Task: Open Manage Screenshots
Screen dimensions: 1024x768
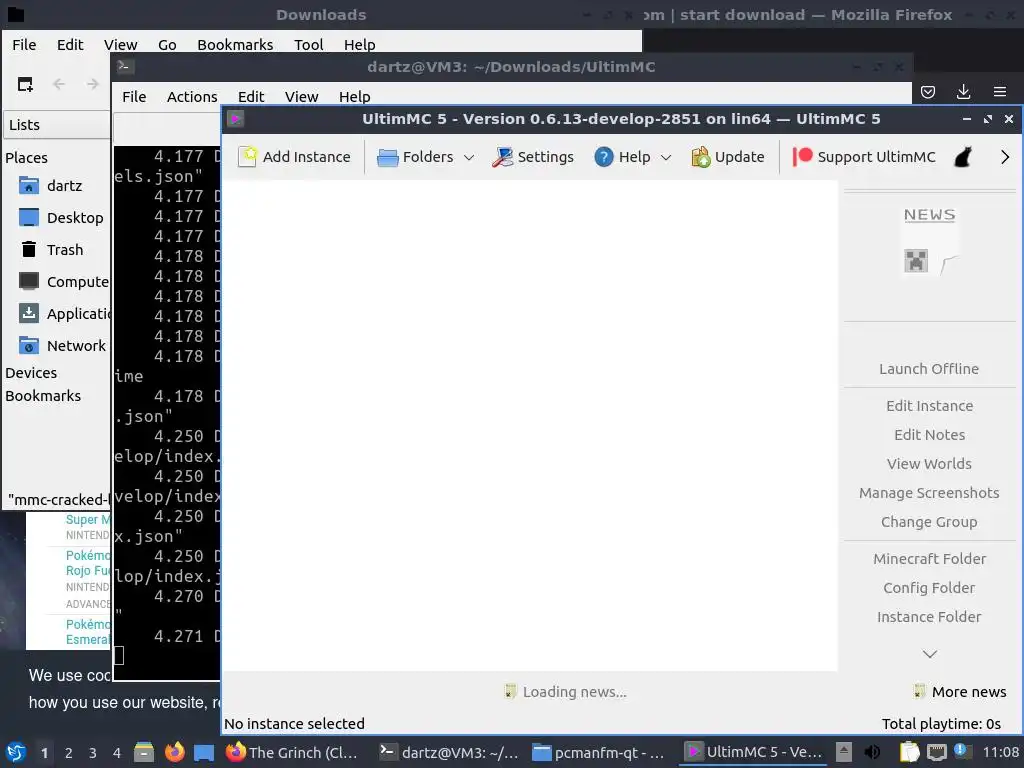Action: pyautogui.click(x=929, y=493)
